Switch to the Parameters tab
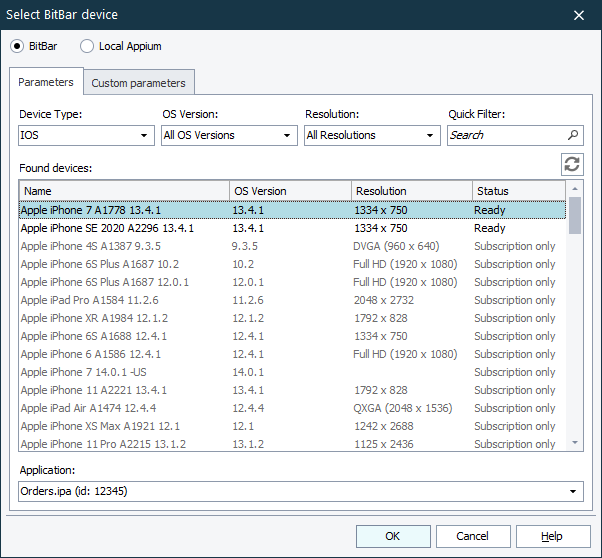602x558 pixels. coord(46,82)
